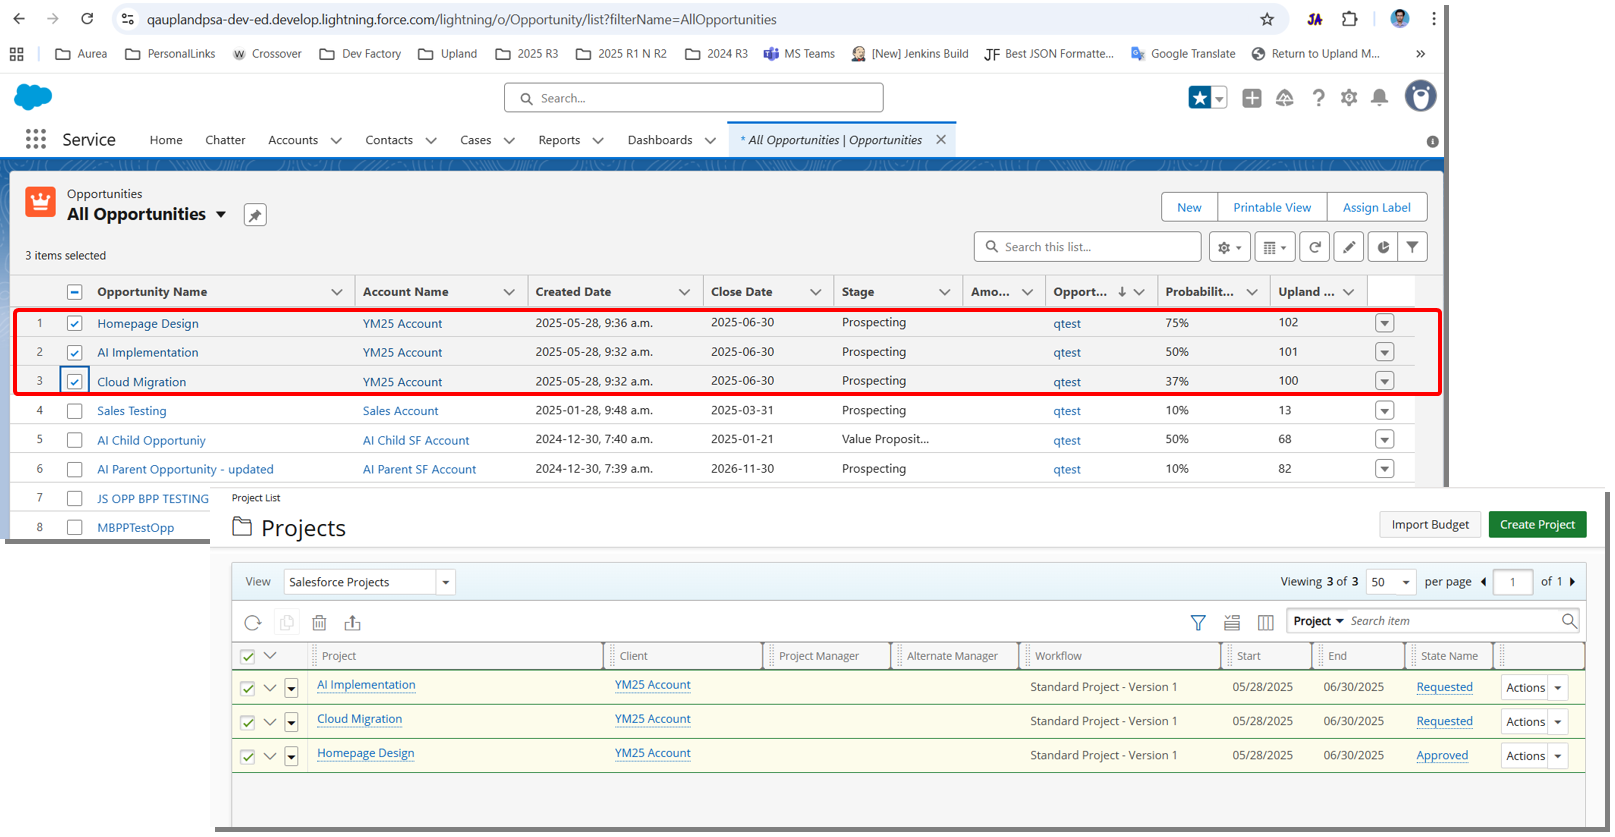1615x837 pixels.
Task: Open Projects column chooser icon
Action: [x=1265, y=622]
